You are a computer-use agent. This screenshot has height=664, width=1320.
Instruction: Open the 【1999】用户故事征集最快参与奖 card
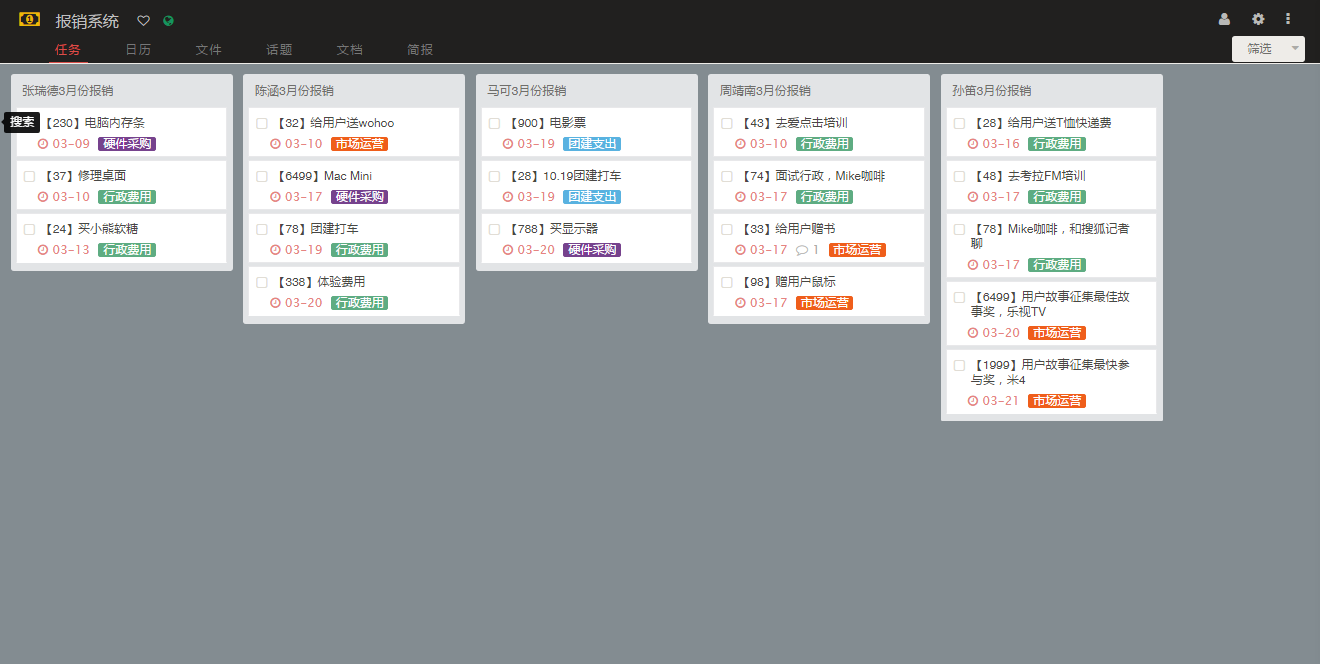click(x=1051, y=382)
